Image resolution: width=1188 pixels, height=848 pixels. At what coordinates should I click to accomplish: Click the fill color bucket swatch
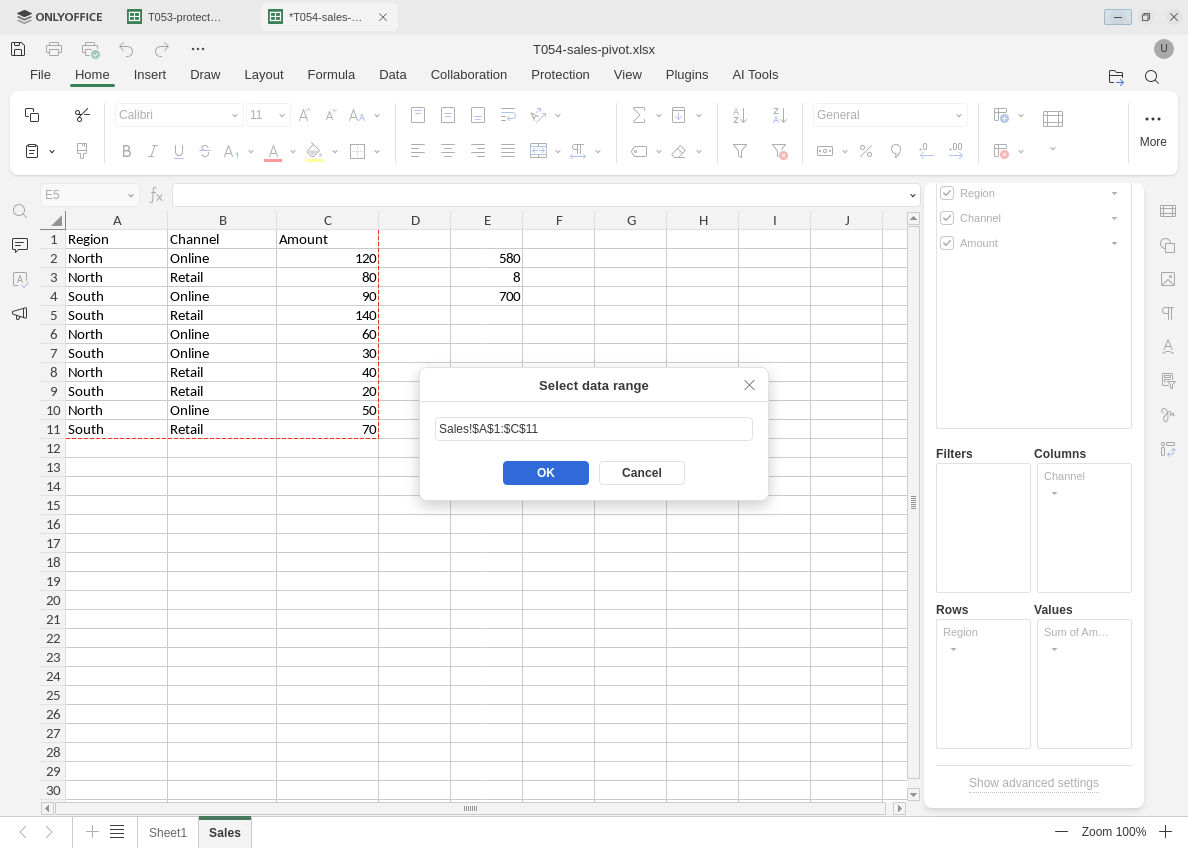click(314, 152)
